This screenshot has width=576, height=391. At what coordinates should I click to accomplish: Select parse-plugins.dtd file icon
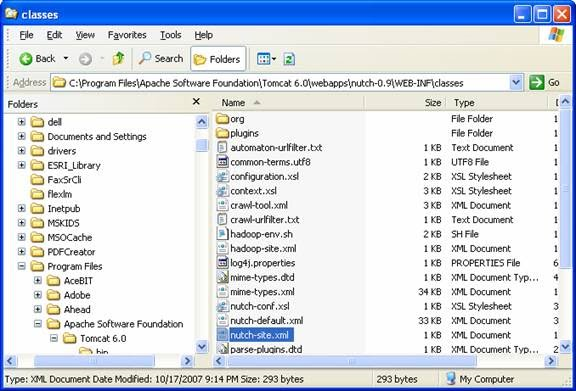pos(223,348)
